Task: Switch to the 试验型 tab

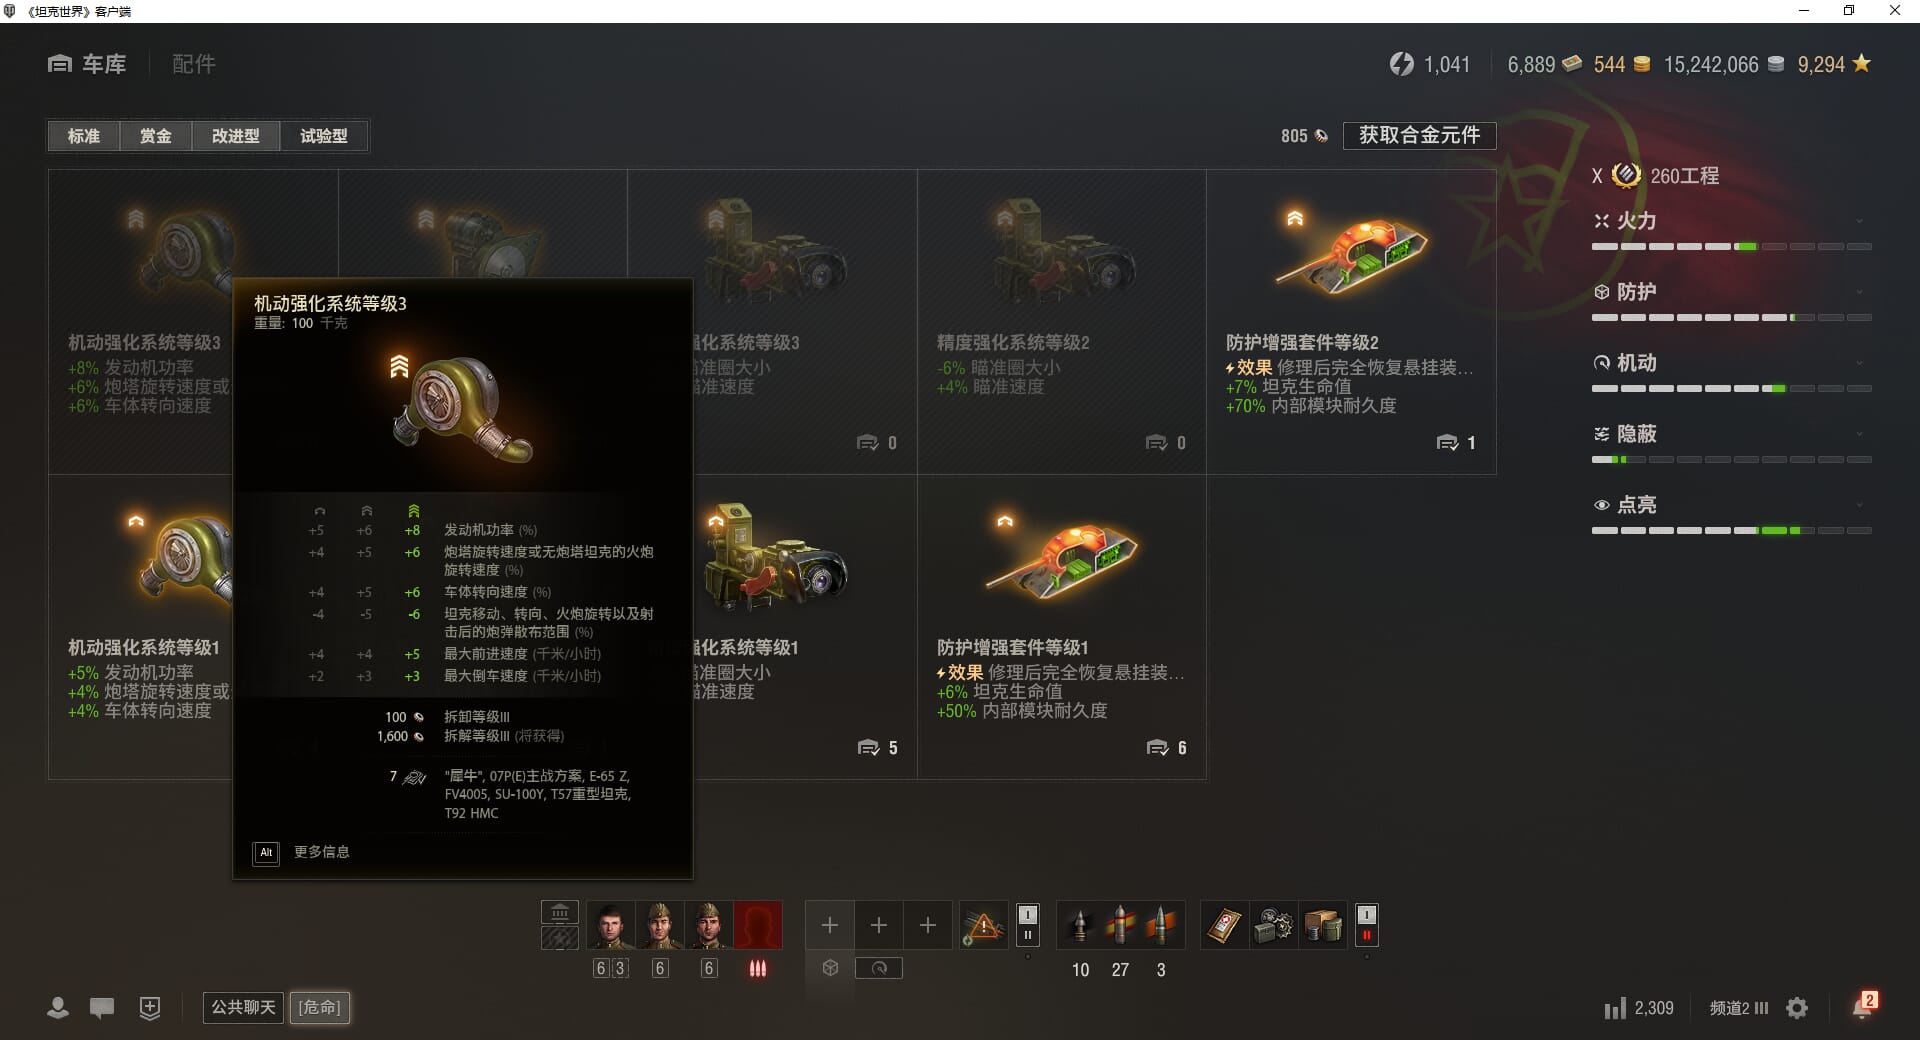Action: pyautogui.click(x=324, y=136)
